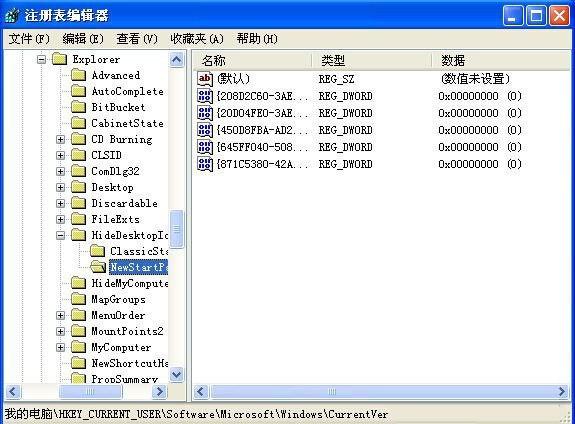The width and height of the screenshot is (575, 424).
Task: Click tree pane scroll right arrow
Action: pyautogui.click(x=160, y=392)
